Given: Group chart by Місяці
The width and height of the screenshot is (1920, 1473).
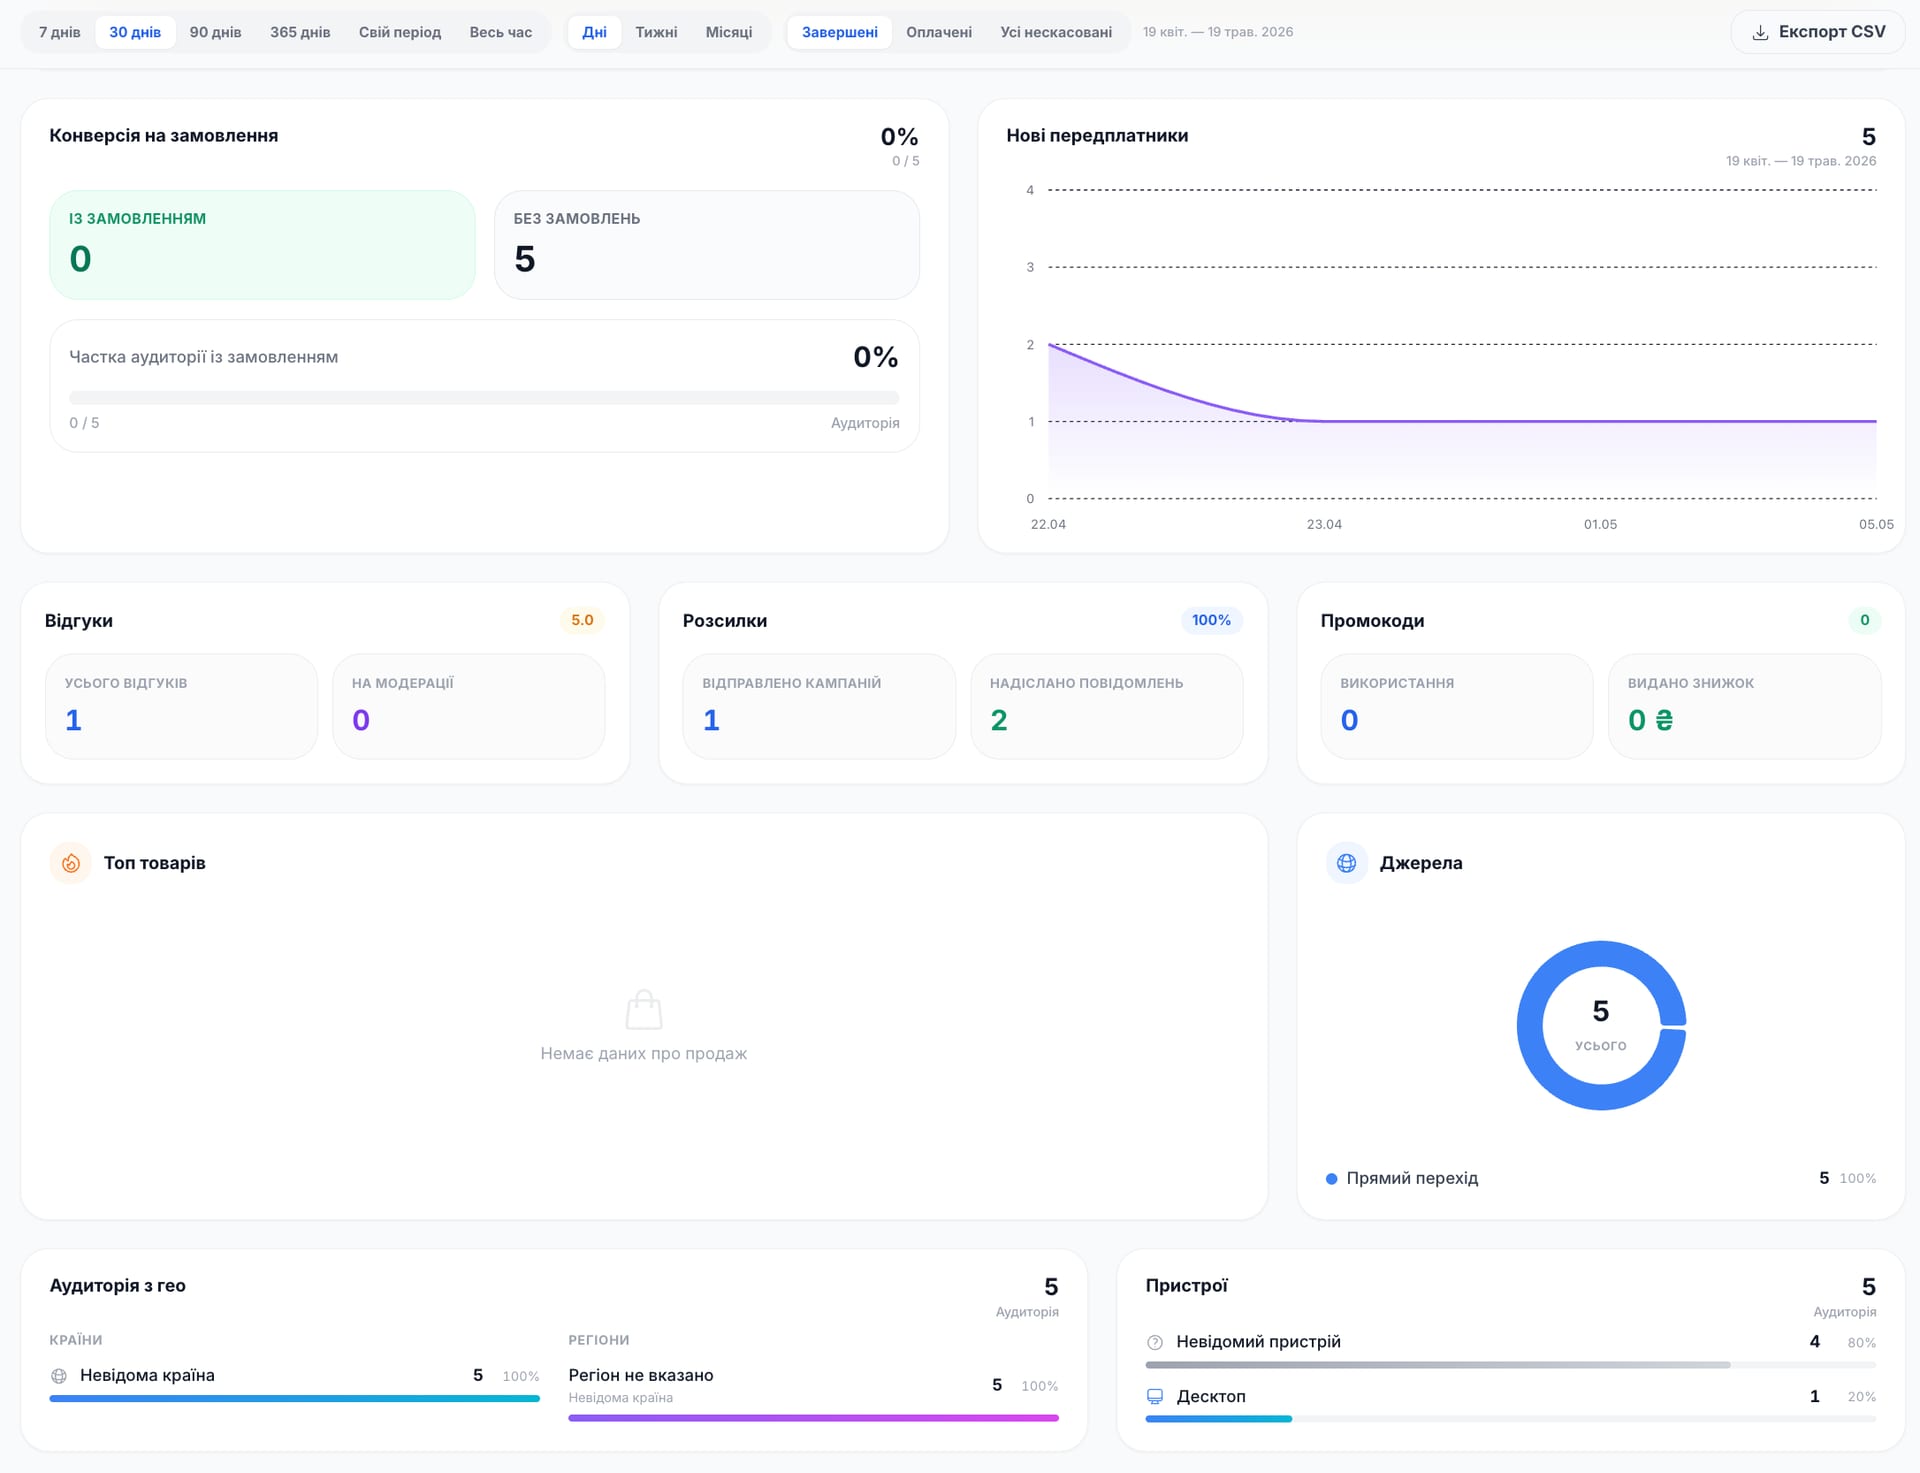Looking at the screenshot, I should [x=729, y=32].
